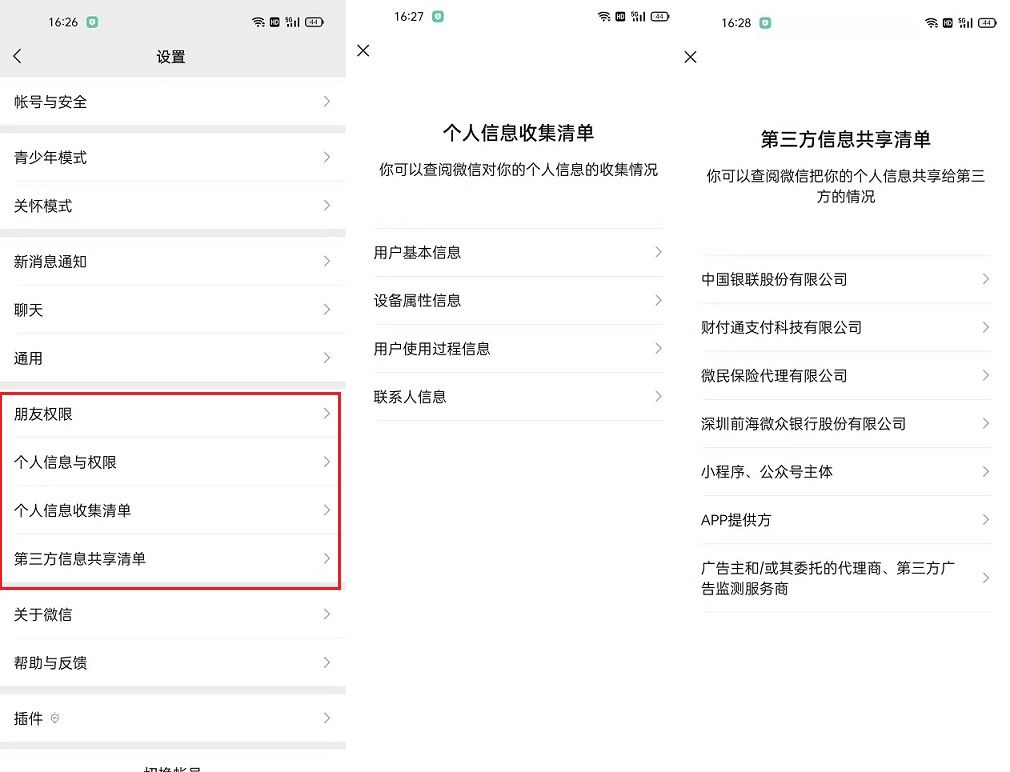Open 青少年模式 settings
Viewport: 1010px width, 772px height.
tap(173, 157)
